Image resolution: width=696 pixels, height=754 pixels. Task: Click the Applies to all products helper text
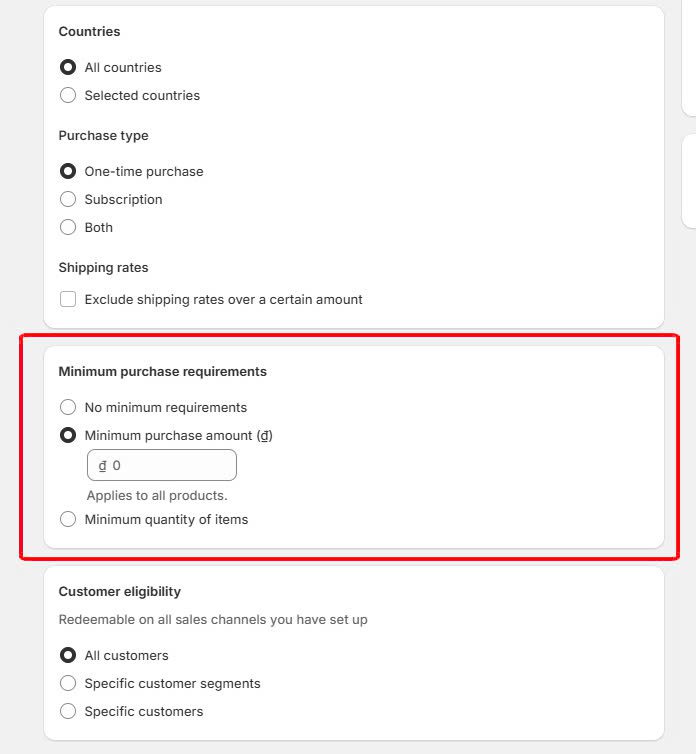[157, 495]
